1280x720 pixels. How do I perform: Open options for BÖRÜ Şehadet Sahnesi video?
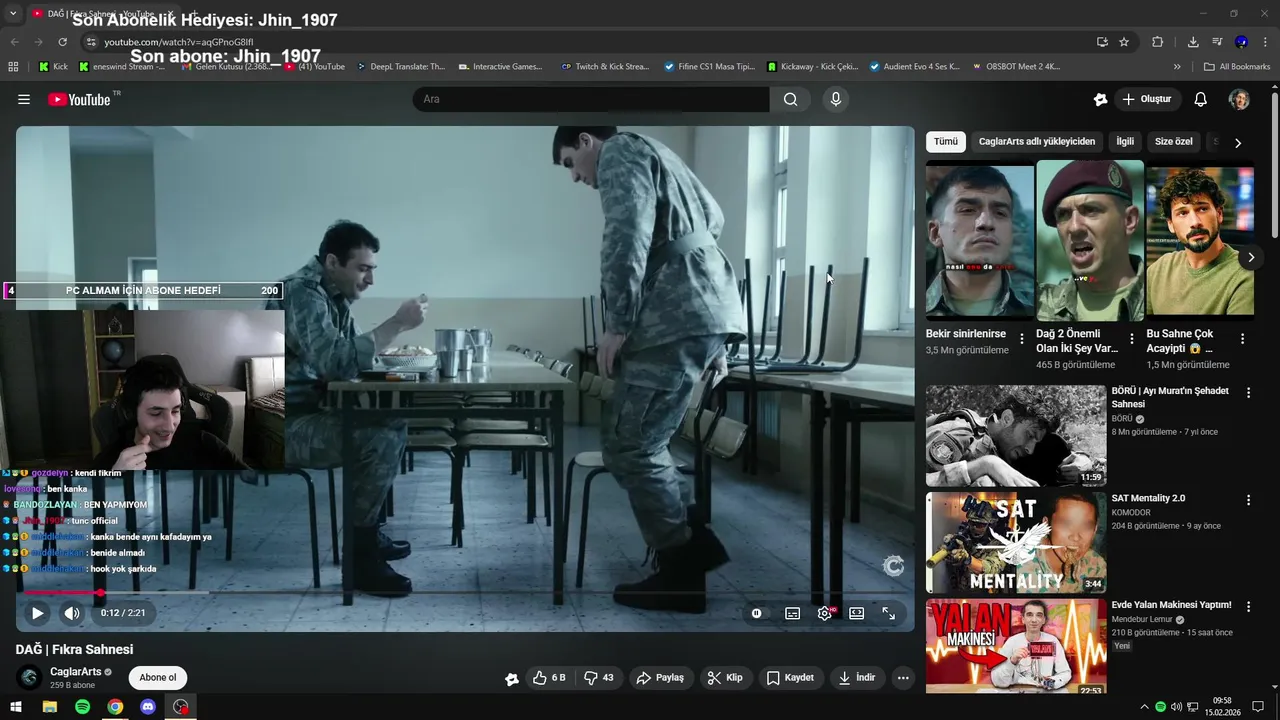[1248, 393]
